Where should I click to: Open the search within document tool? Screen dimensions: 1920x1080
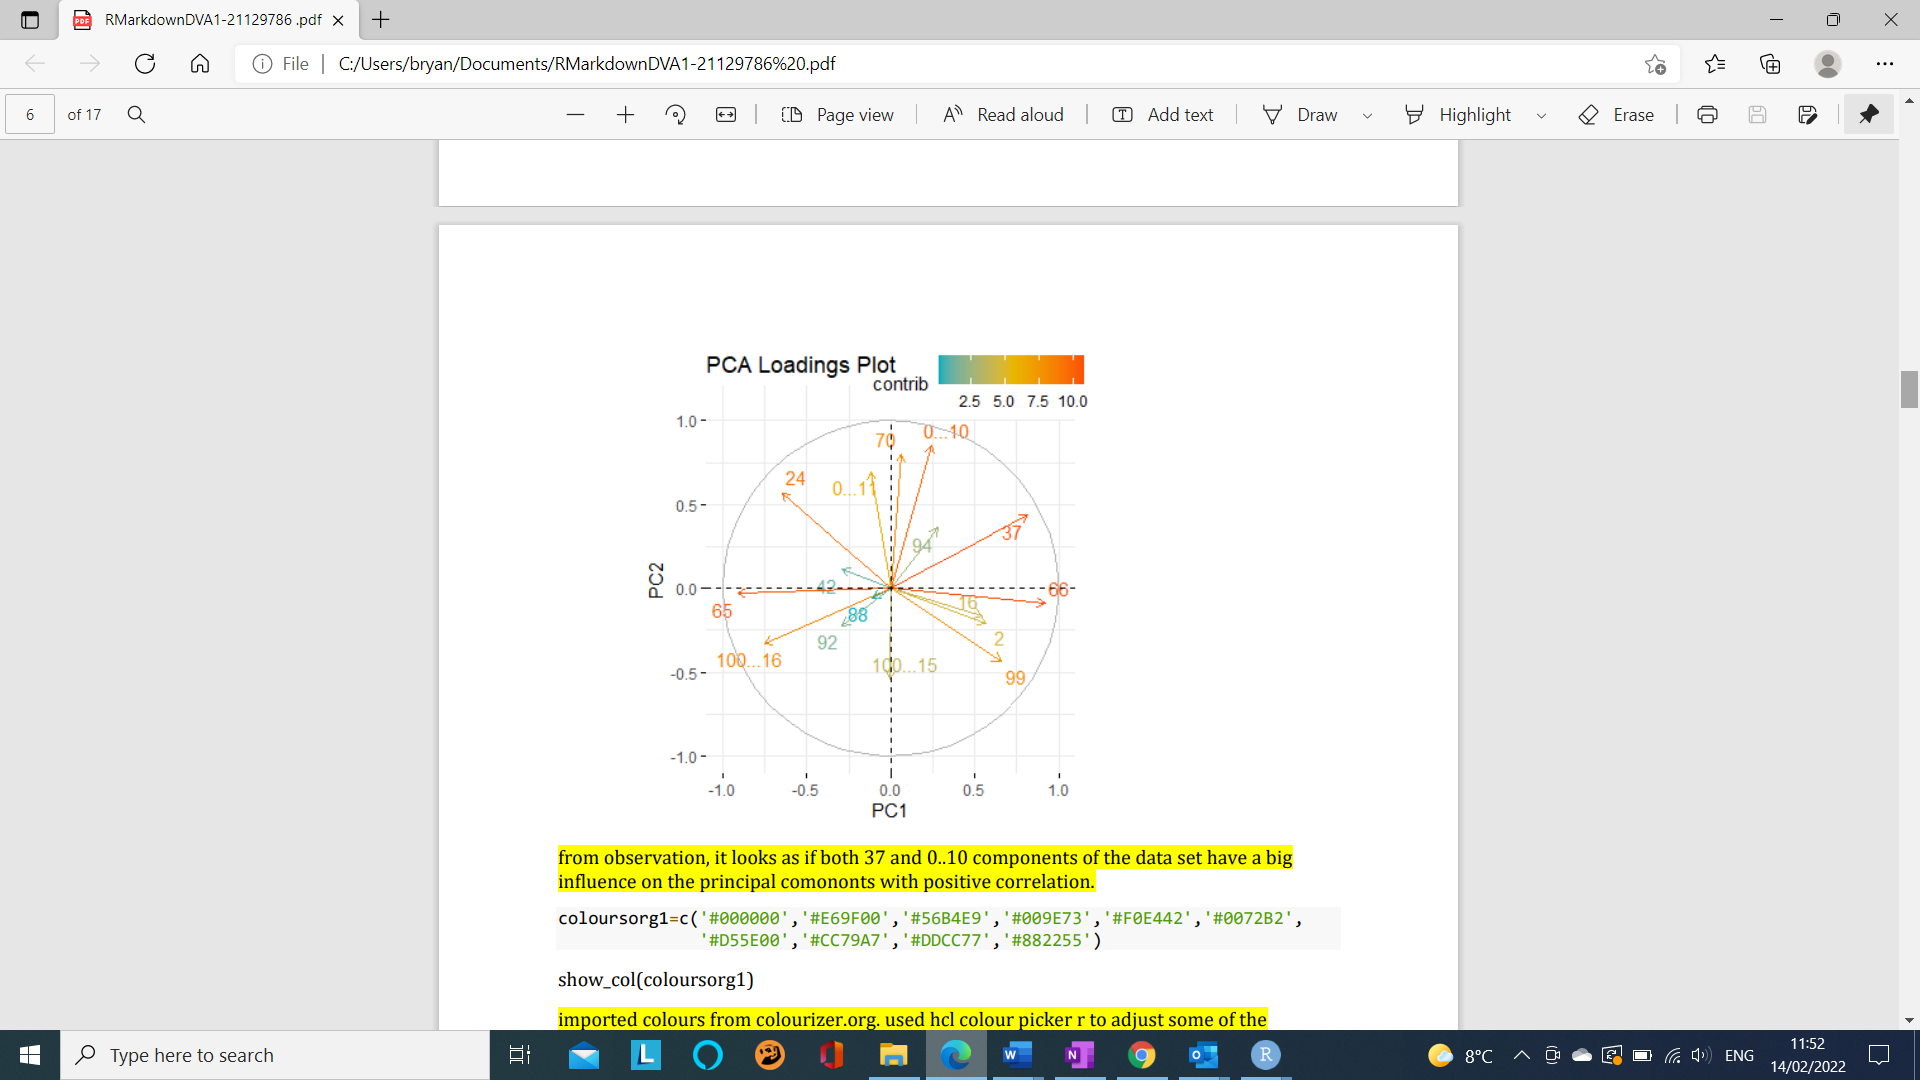click(136, 114)
